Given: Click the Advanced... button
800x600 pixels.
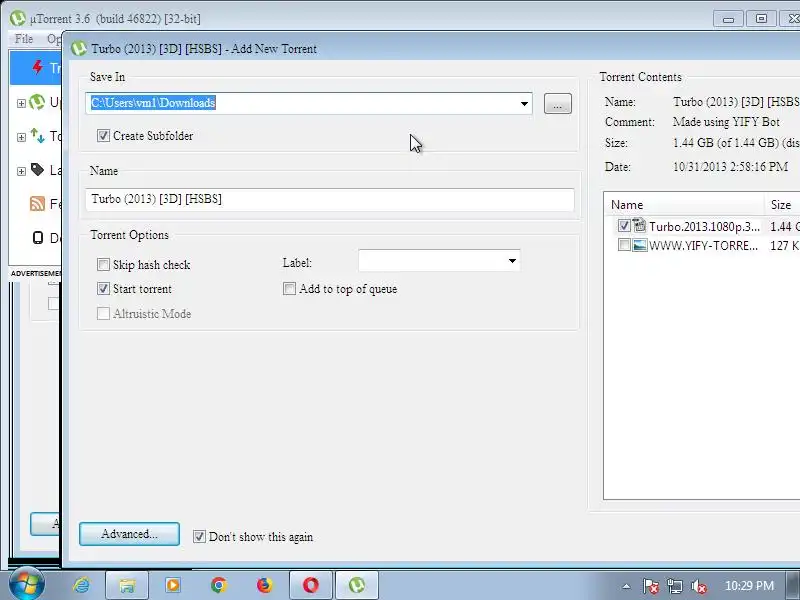Looking at the screenshot, I should (x=129, y=534).
